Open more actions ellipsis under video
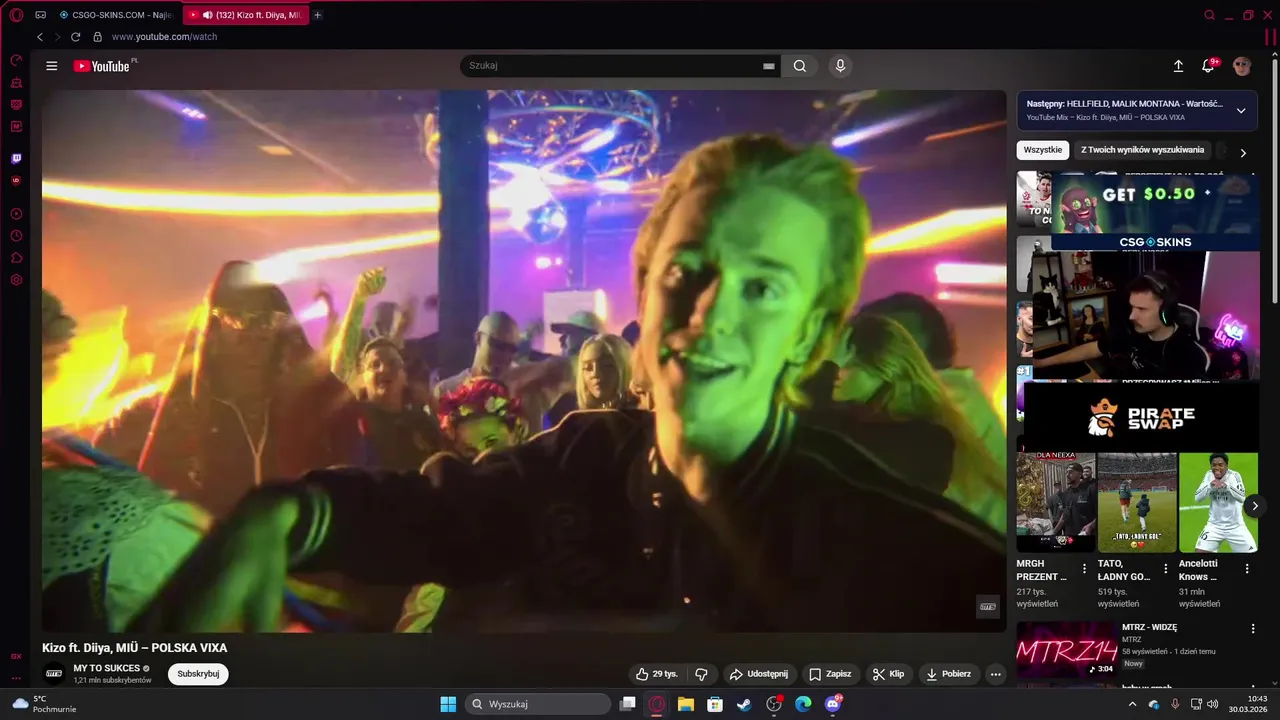 coord(995,674)
